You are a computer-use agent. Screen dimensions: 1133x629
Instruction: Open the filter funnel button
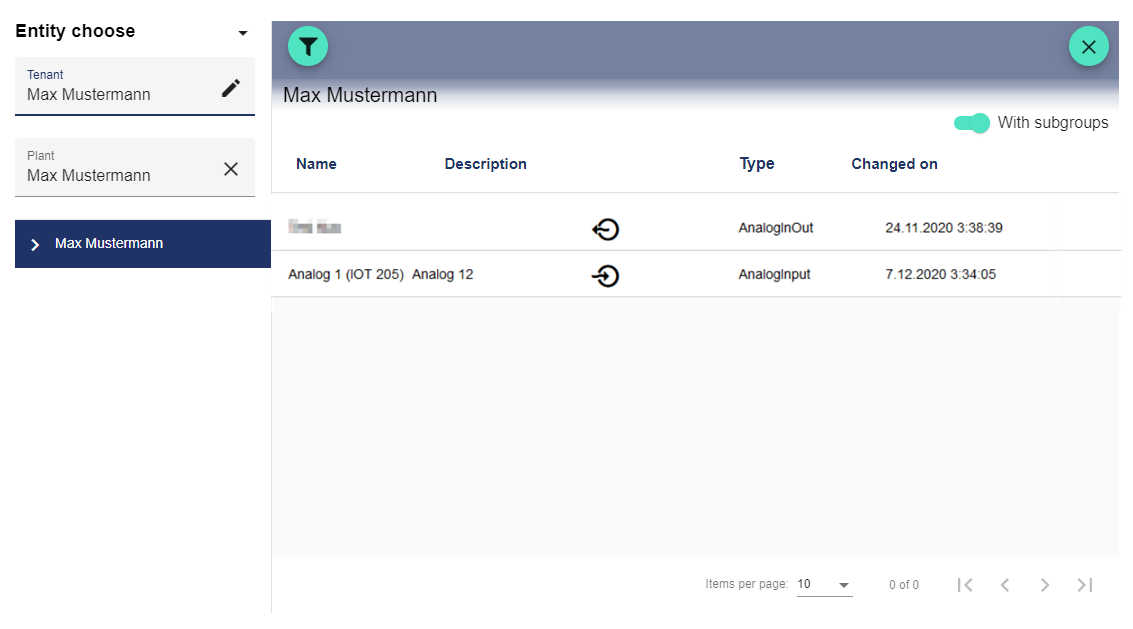coord(308,46)
